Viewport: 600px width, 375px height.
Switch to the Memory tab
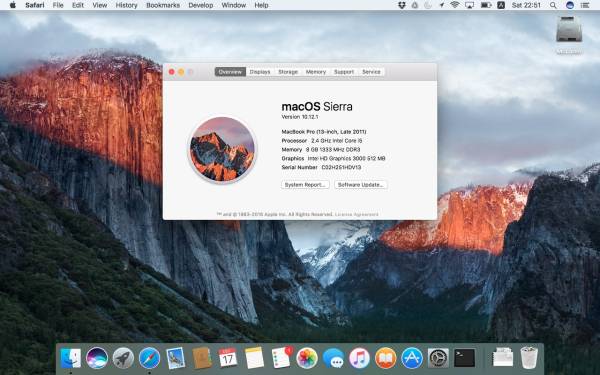click(316, 72)
